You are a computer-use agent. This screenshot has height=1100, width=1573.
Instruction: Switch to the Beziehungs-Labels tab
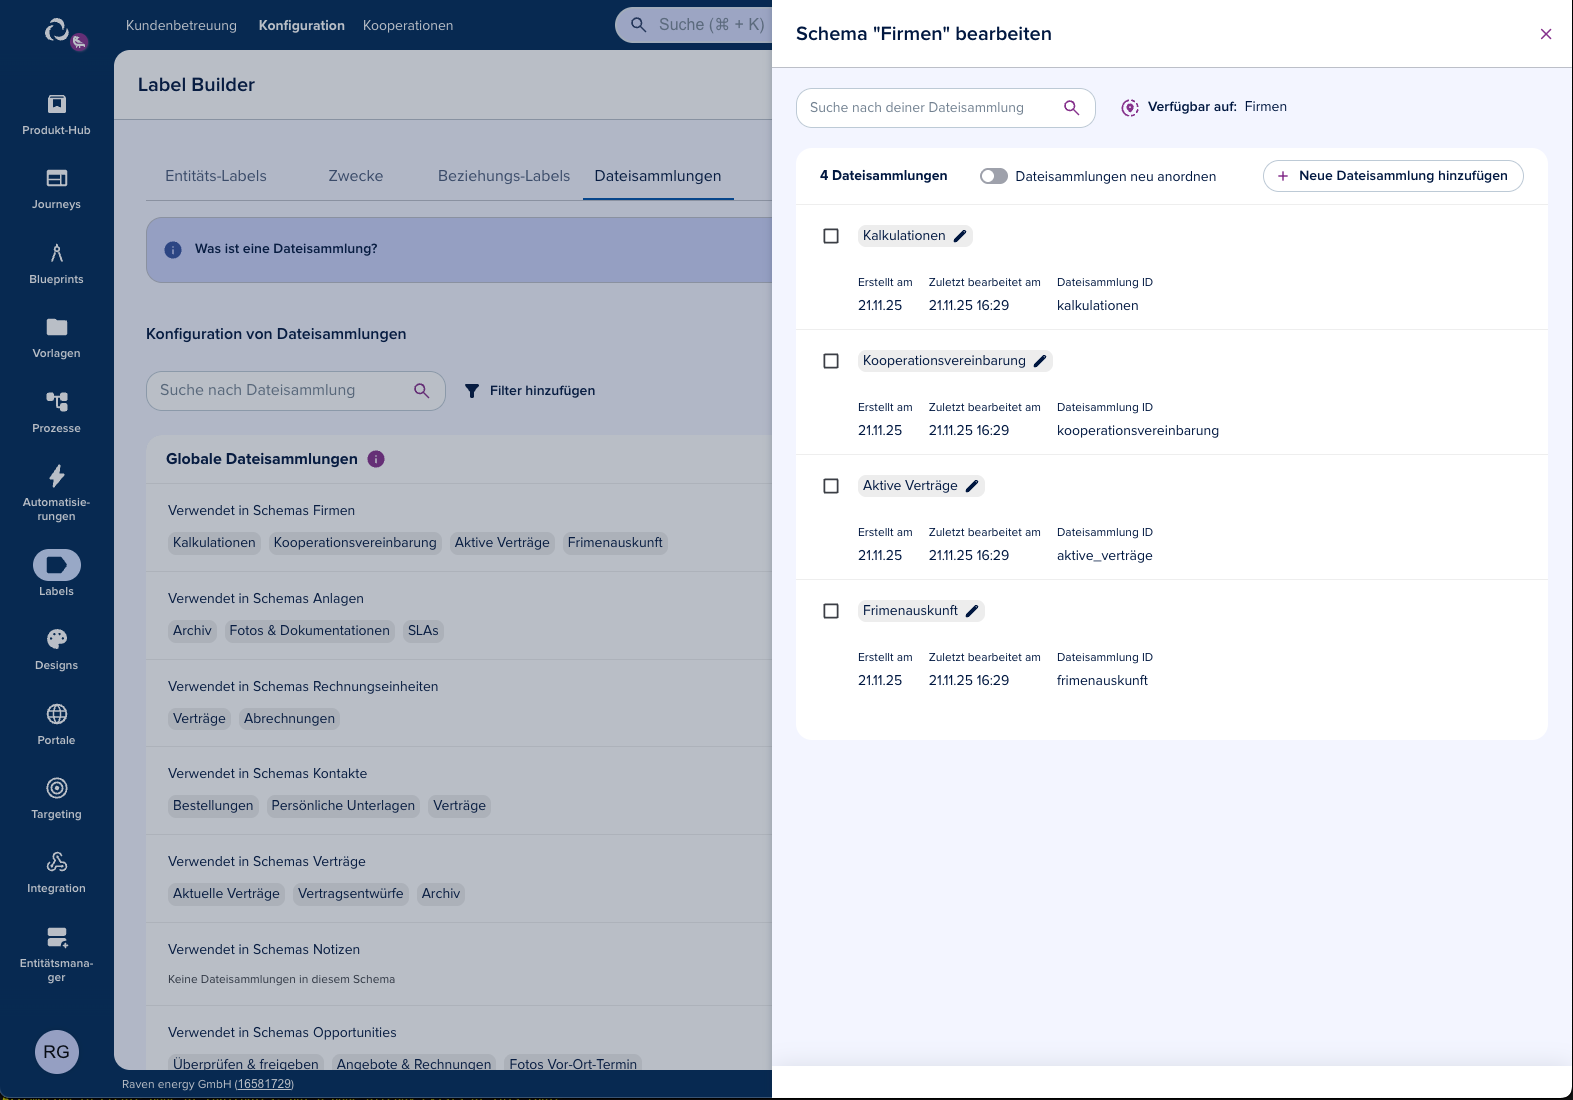(x=504, y=176)
